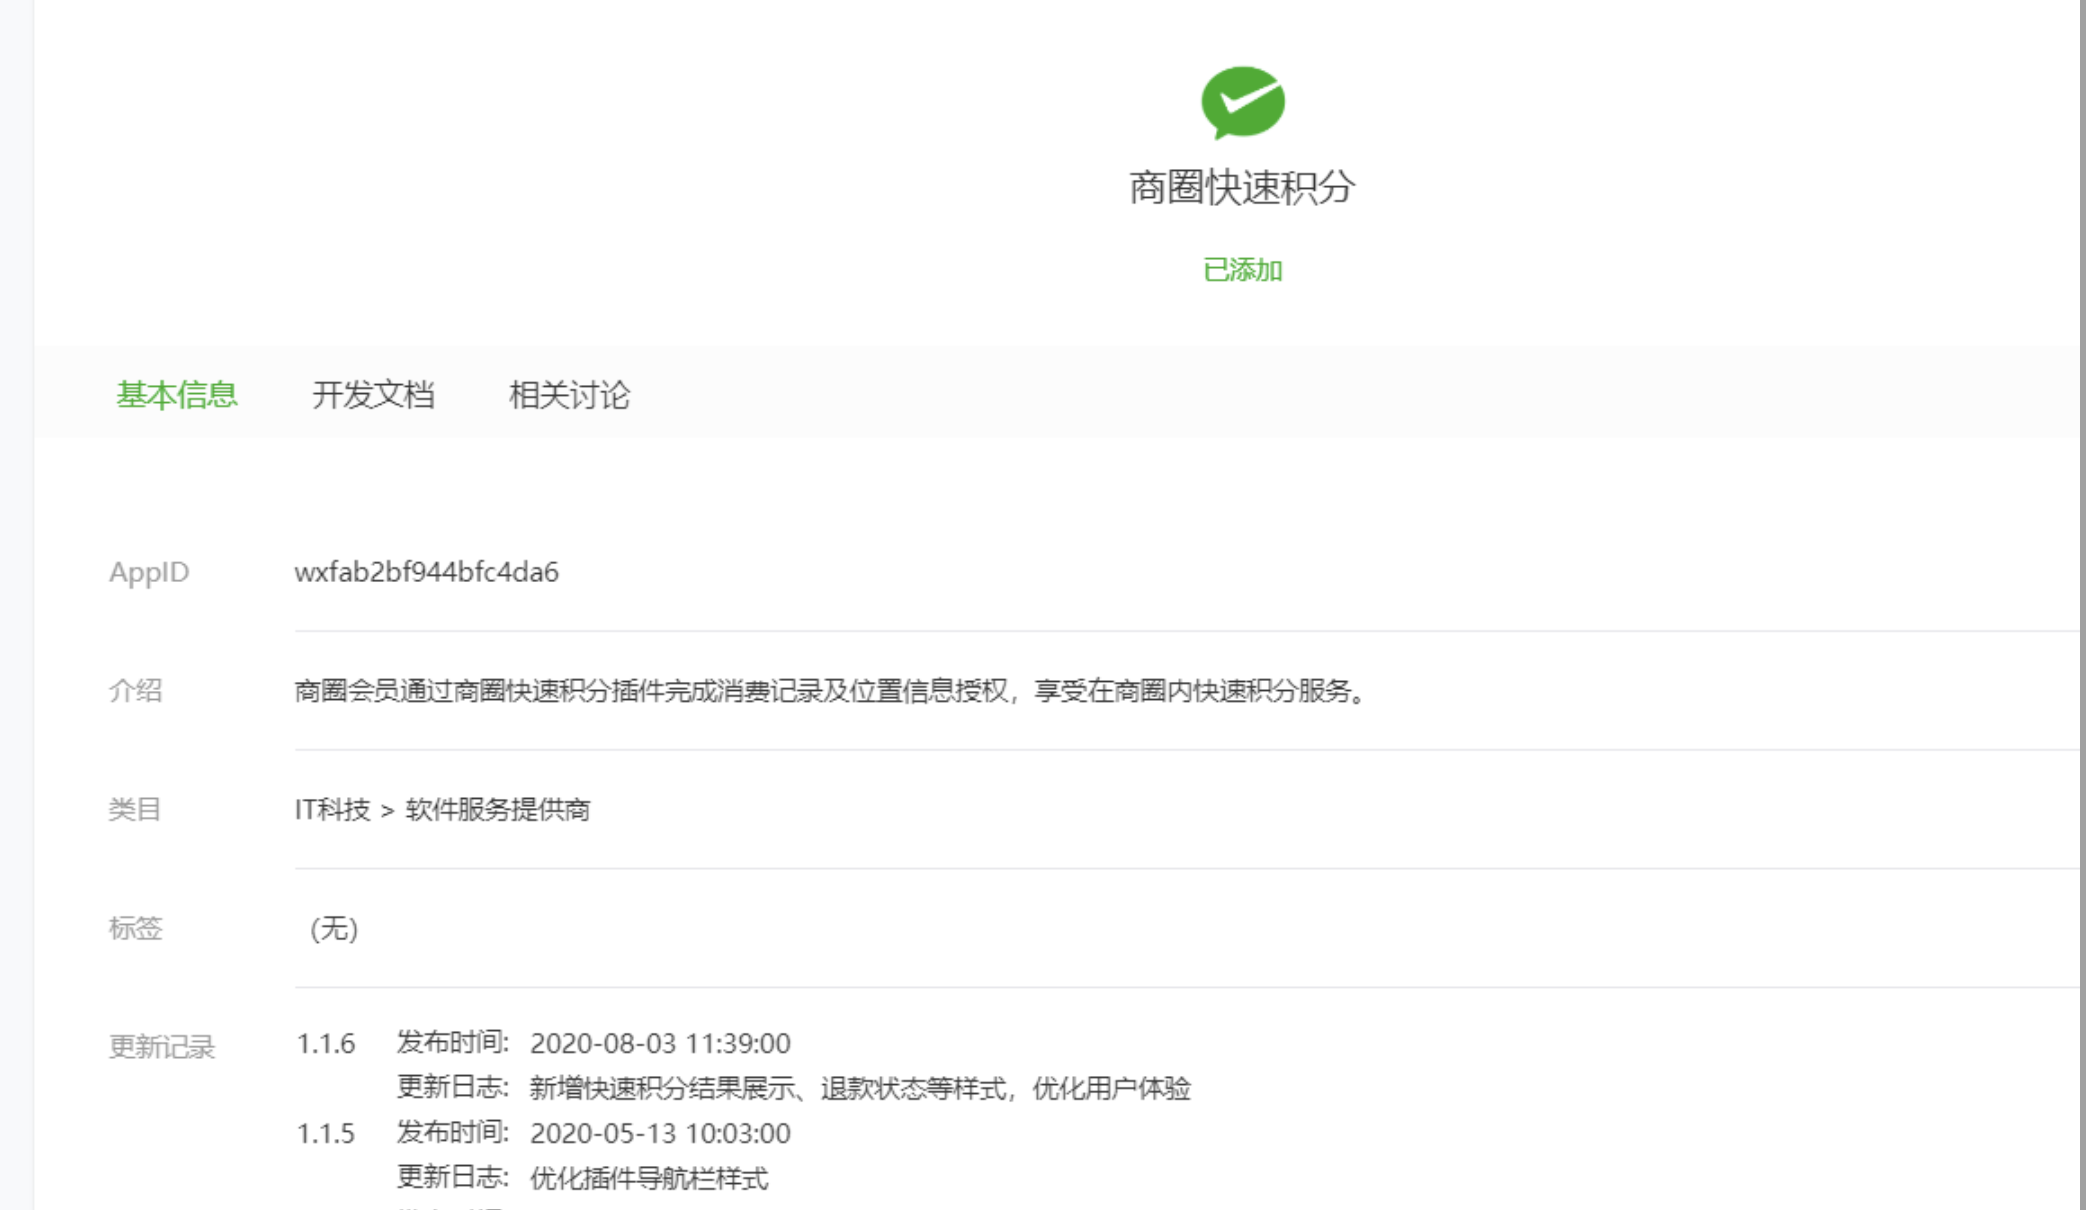Click the AppID value wxfab2bf944bfc4da6
This screenshot has height=1210, width=2086.
426,572
